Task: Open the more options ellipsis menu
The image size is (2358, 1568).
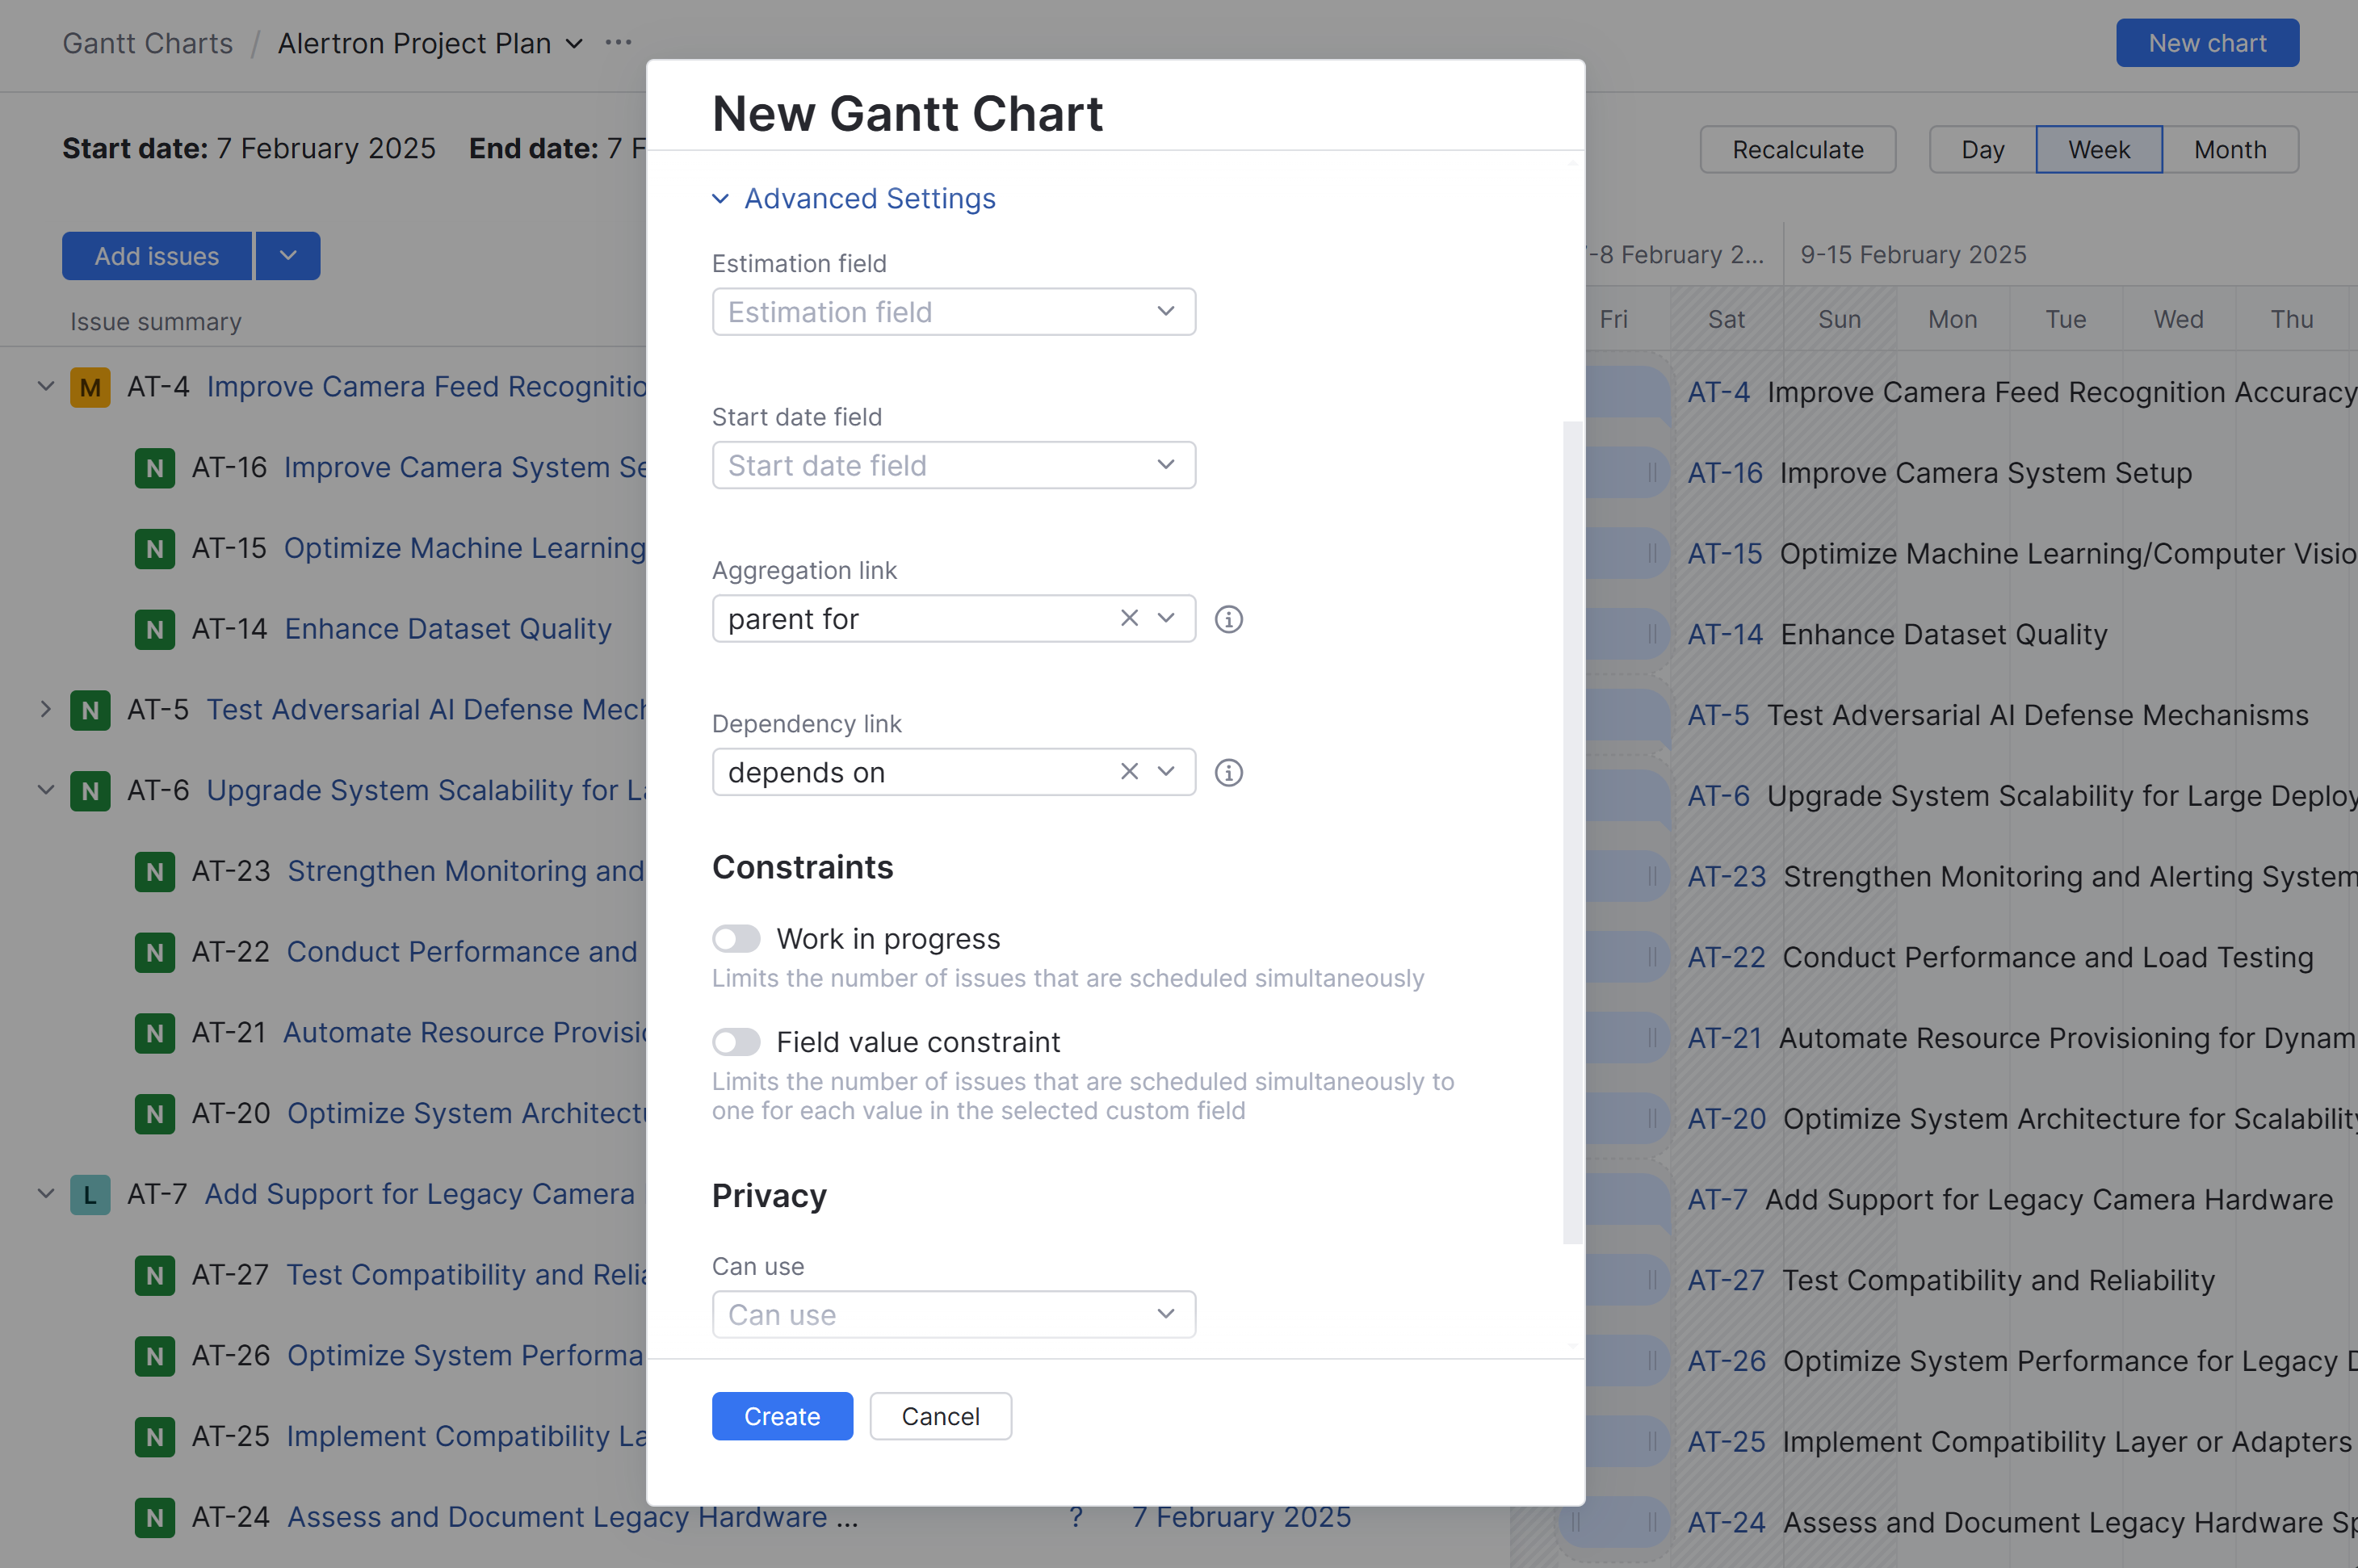Action: point(618,43)
